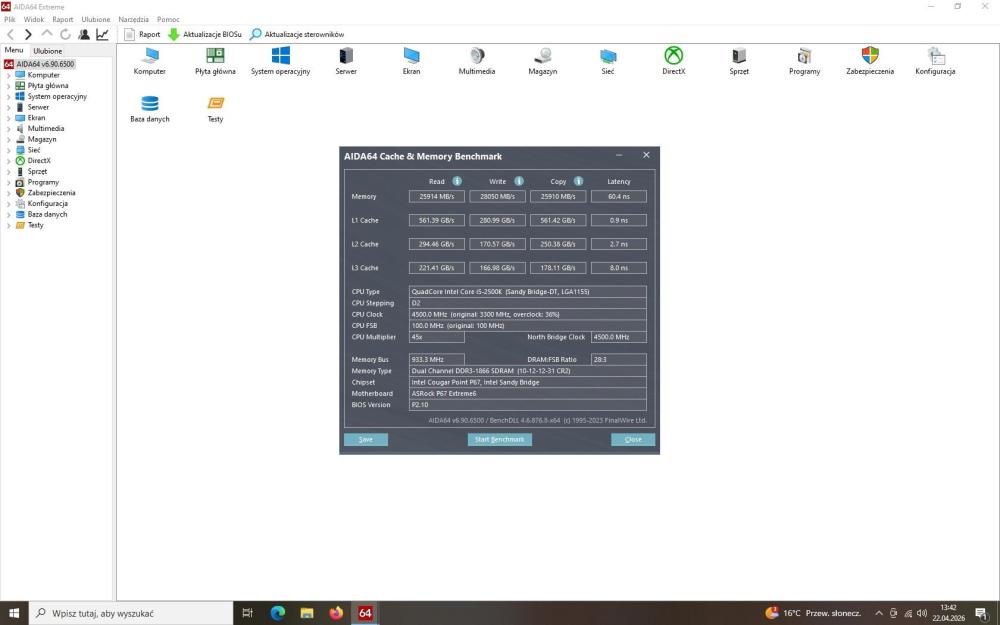Expand the Płyta główna tree node

8,86
